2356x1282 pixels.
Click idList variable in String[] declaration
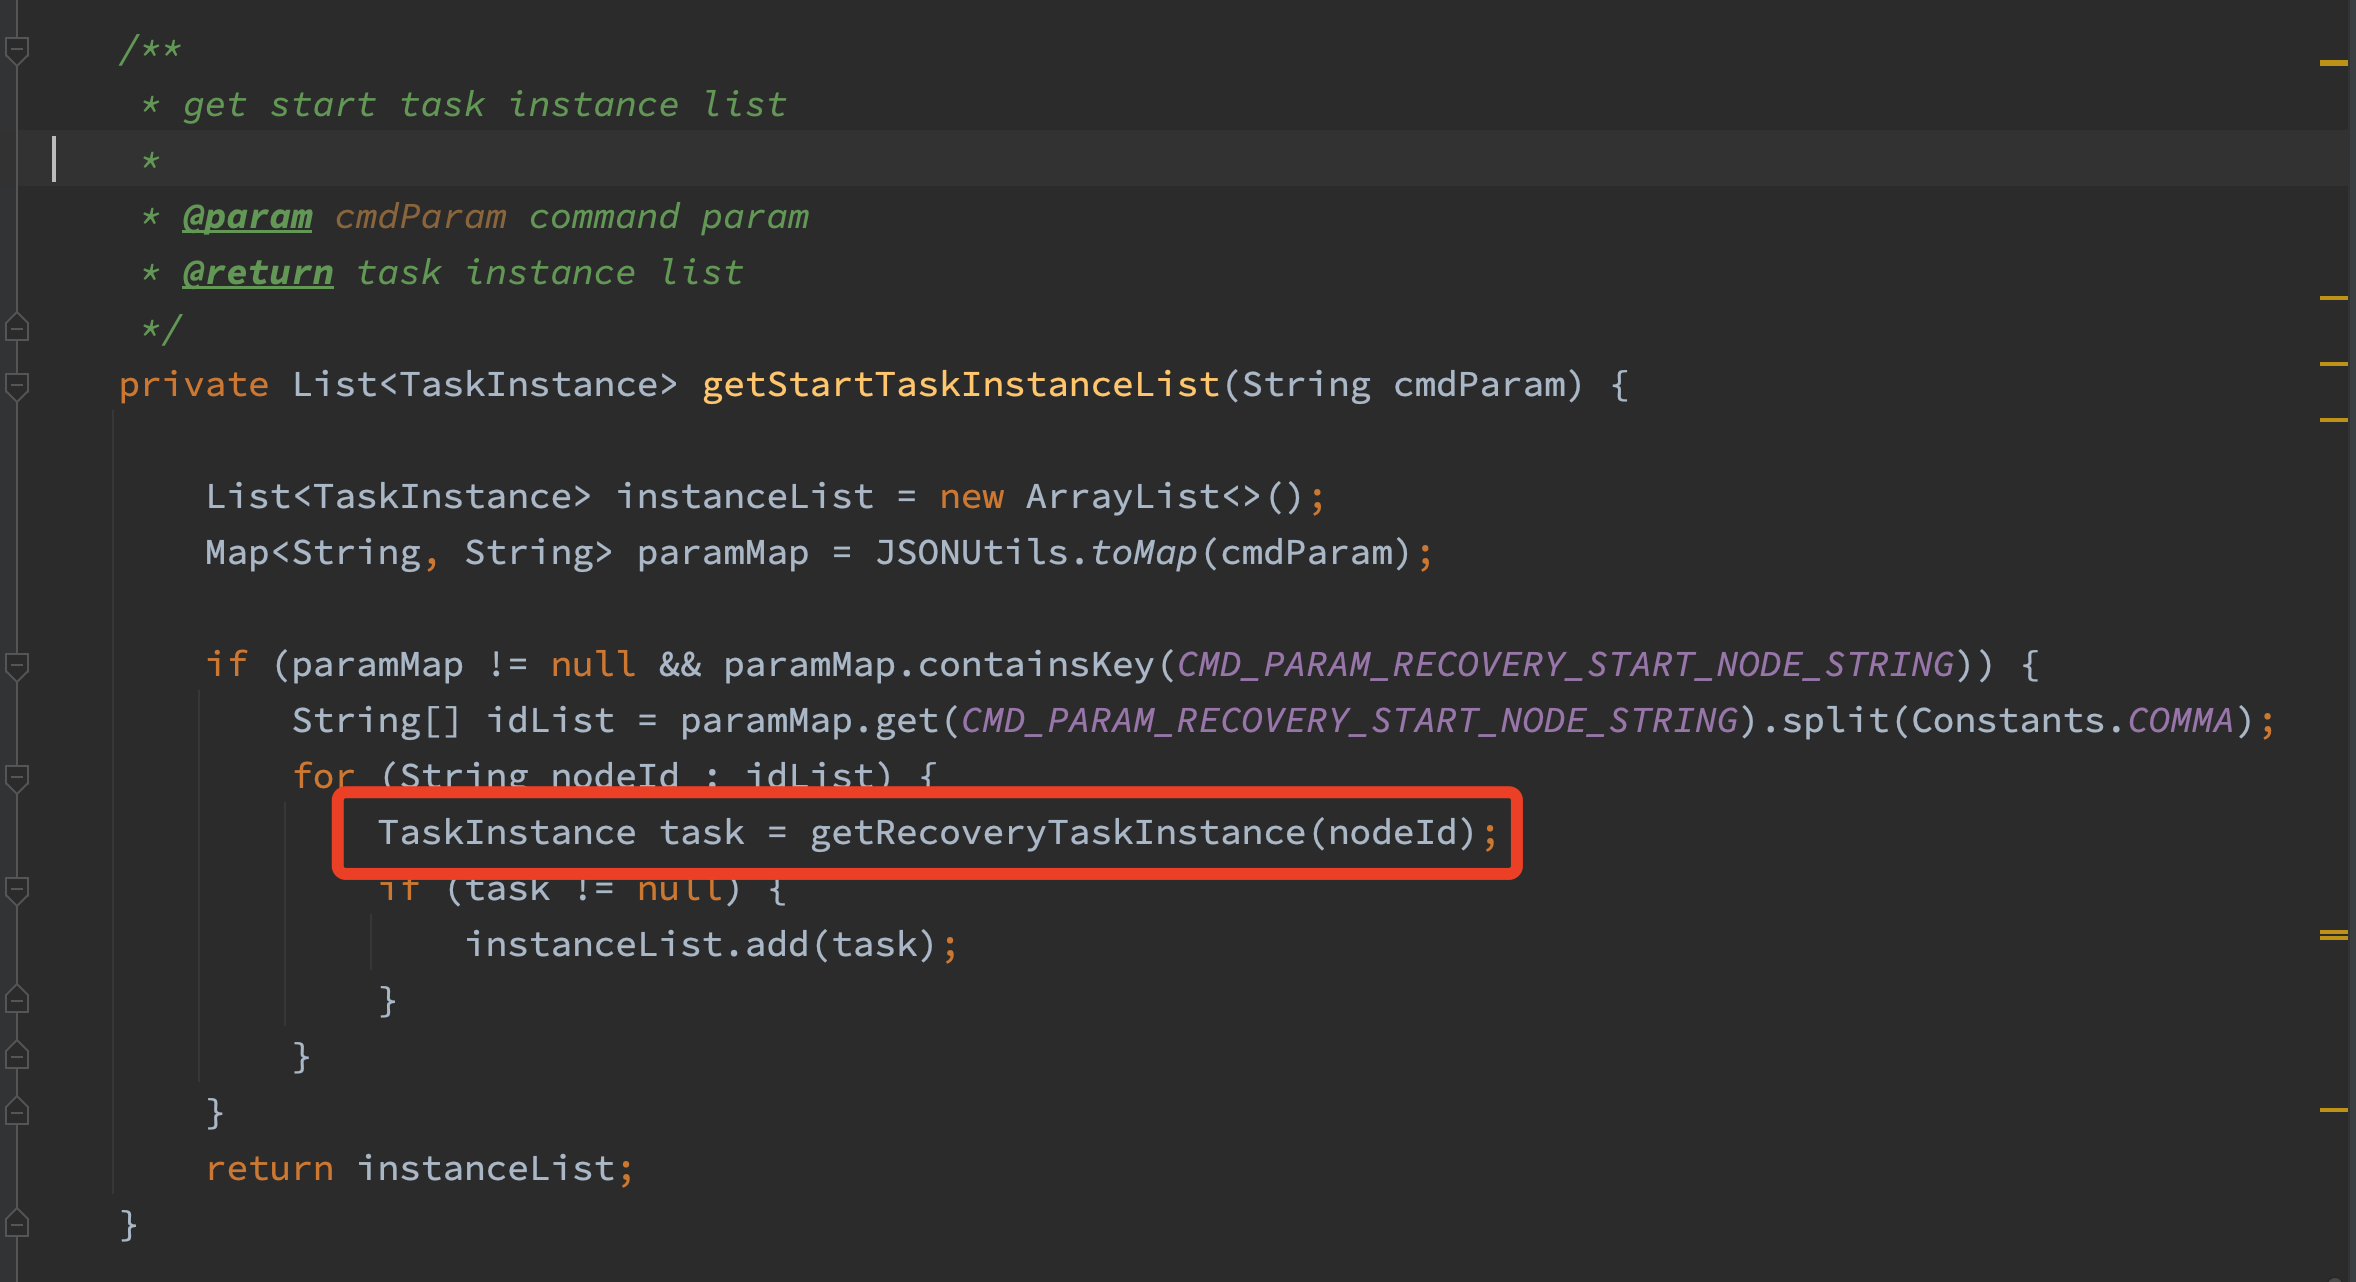coord(550,721)
